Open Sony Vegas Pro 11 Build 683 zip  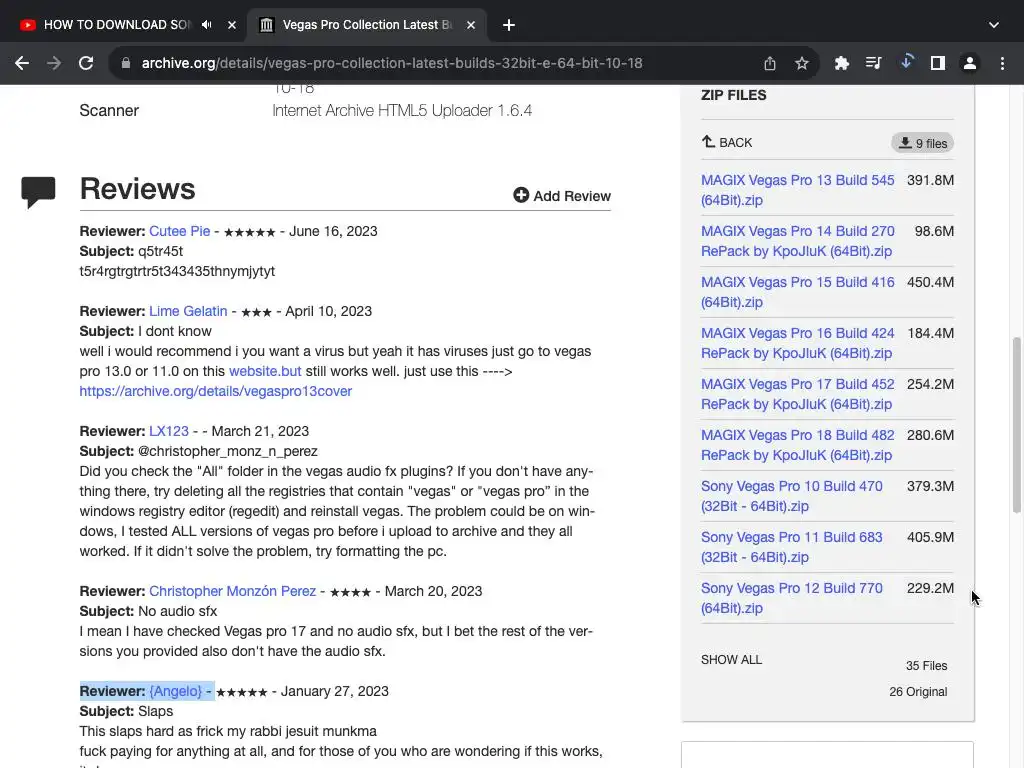(x=792, y=547)
